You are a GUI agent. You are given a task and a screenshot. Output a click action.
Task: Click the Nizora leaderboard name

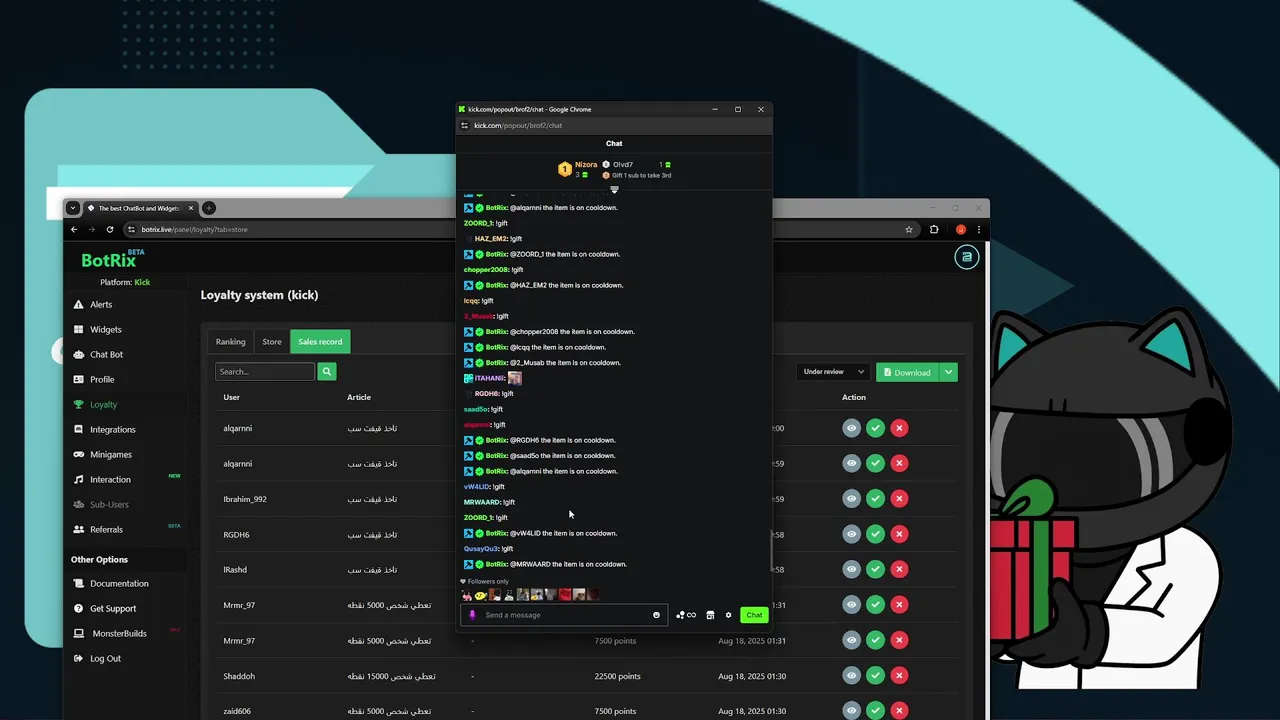[x=586, y=164]
